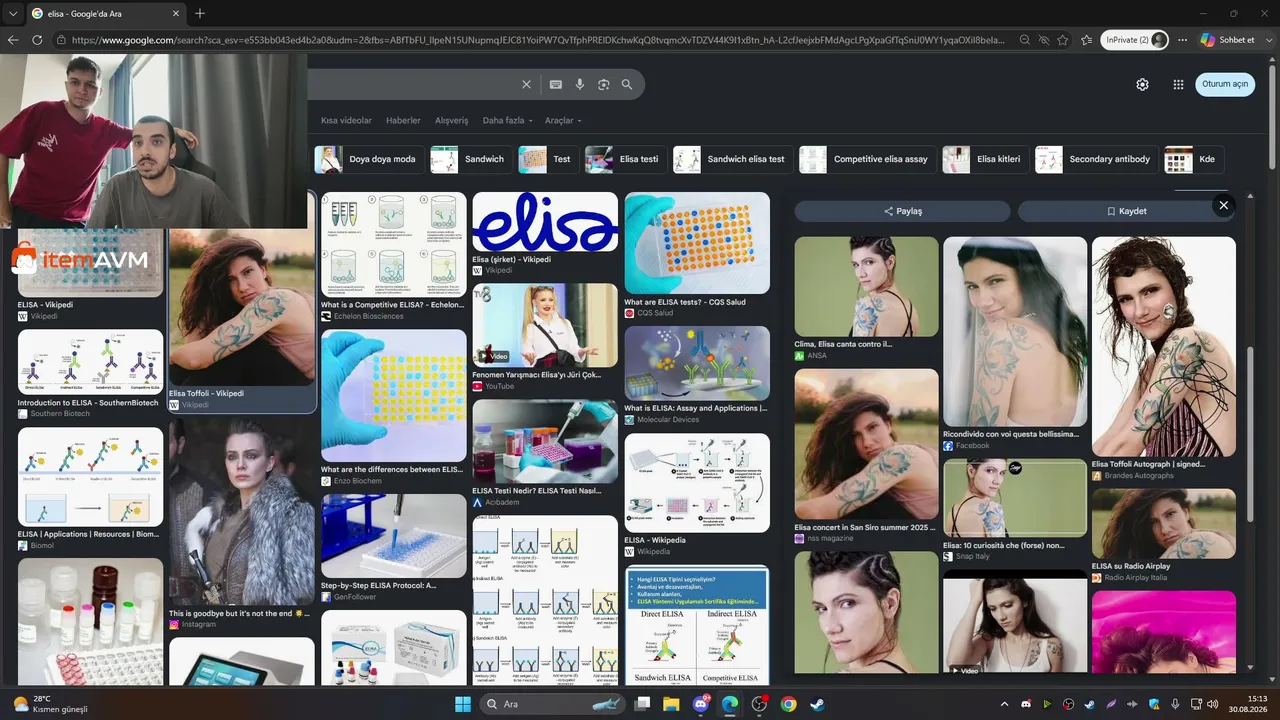Filter images by the Elisa kitleri chip
Viewport: 1280px width, 720px height.
tap(984, 160)
